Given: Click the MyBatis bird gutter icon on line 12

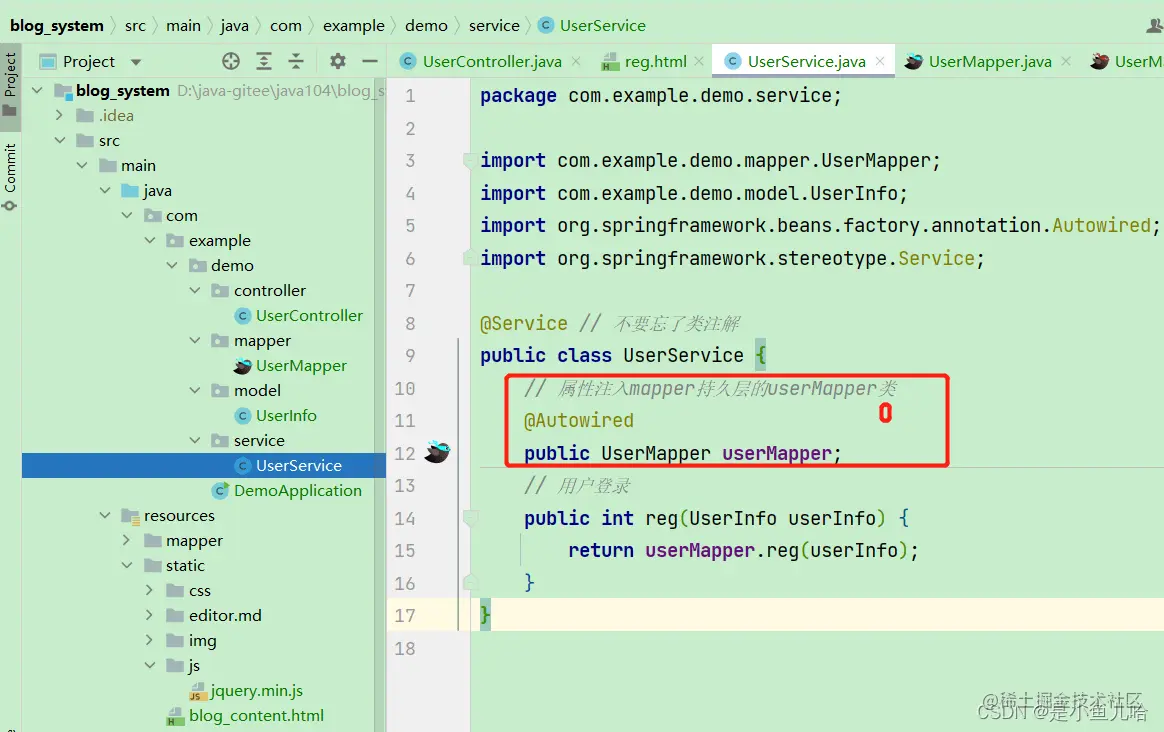Looking at the screenshot, I should (436, 451).
